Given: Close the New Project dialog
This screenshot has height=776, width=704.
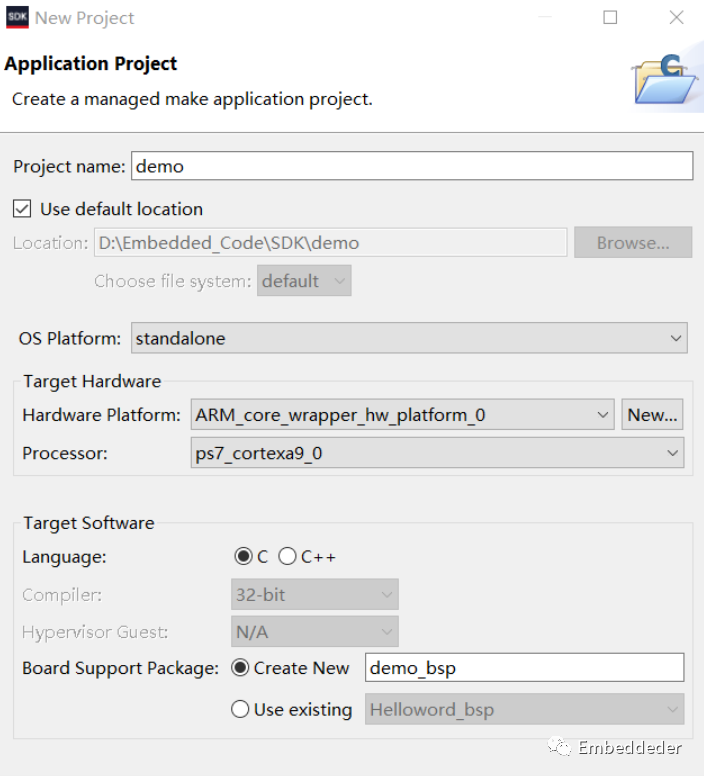Looking at the screenshot, I should point(676,18).
